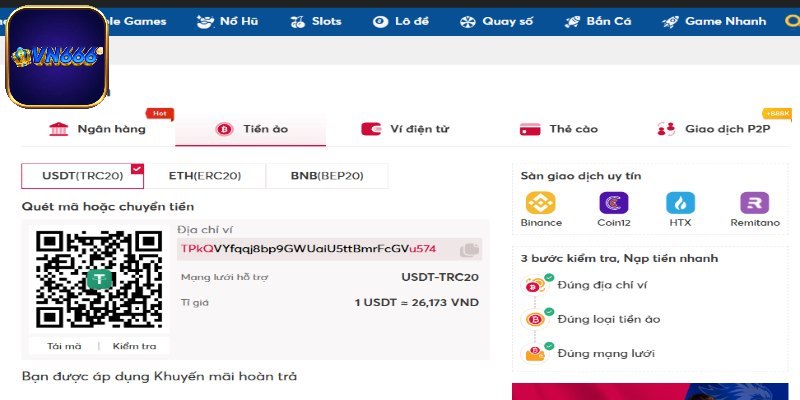Select the USDT(TRC20) currency option
Screen dimensions: 800x400
coord(82,176)
